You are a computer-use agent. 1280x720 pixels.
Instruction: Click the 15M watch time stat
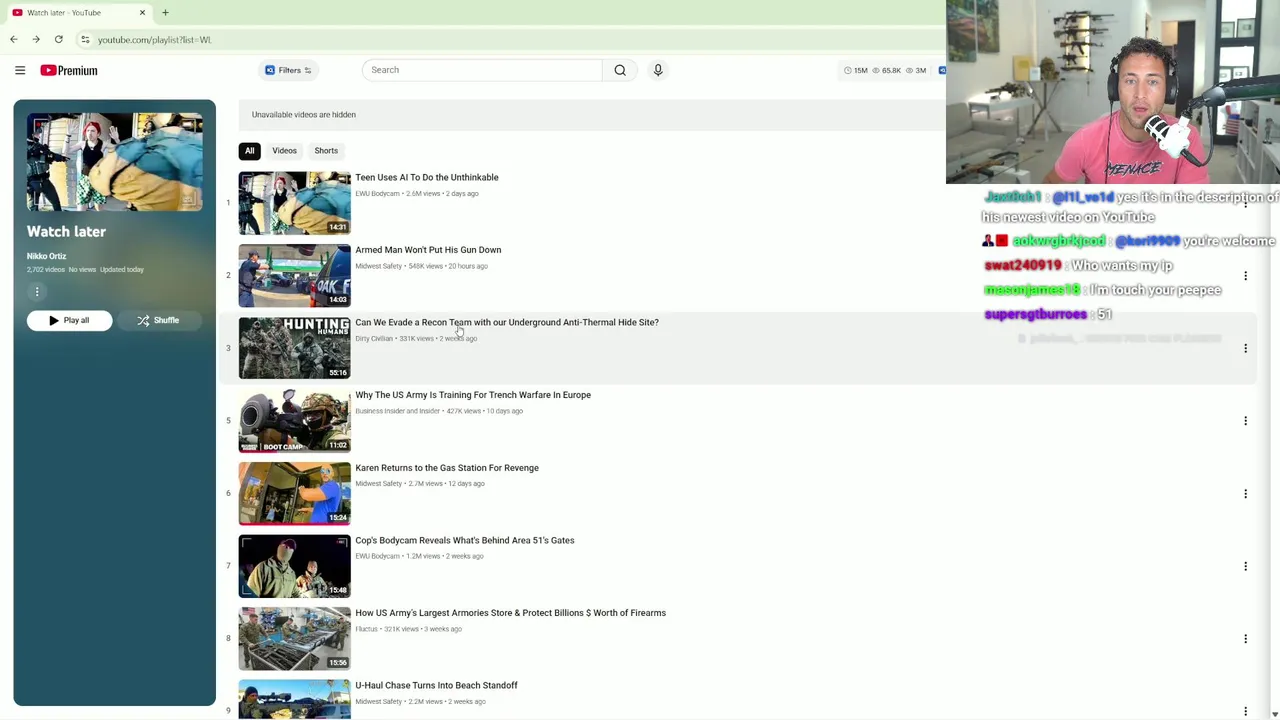point(856,70)
